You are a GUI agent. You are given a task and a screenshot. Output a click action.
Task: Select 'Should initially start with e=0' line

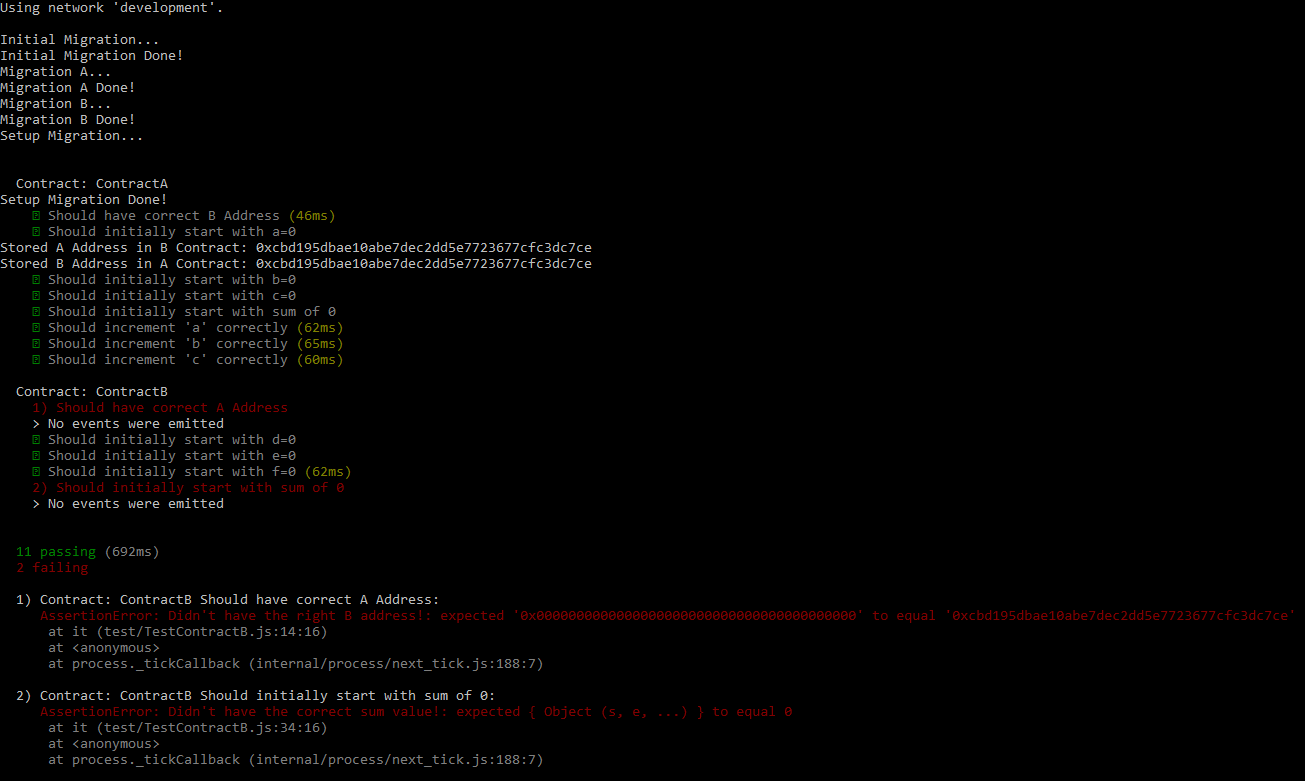click(164, 456)
